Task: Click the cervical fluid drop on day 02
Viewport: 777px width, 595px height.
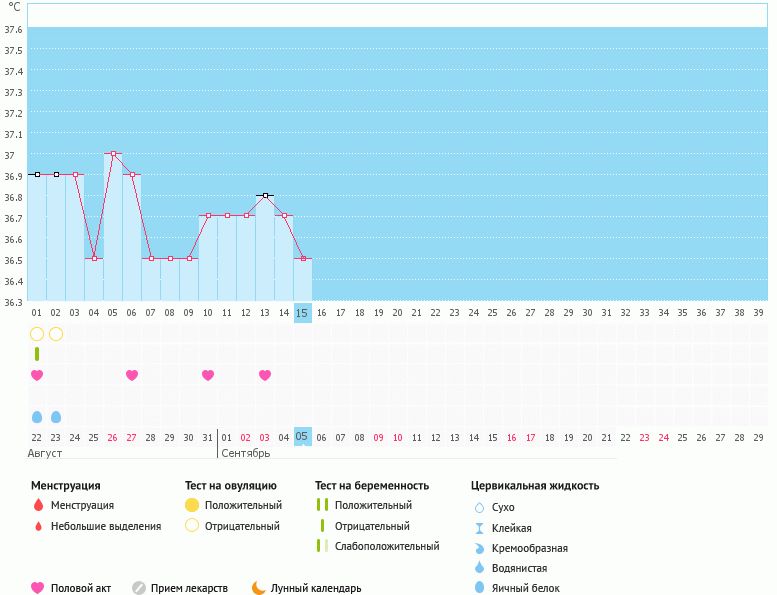Action: point(56,416)
